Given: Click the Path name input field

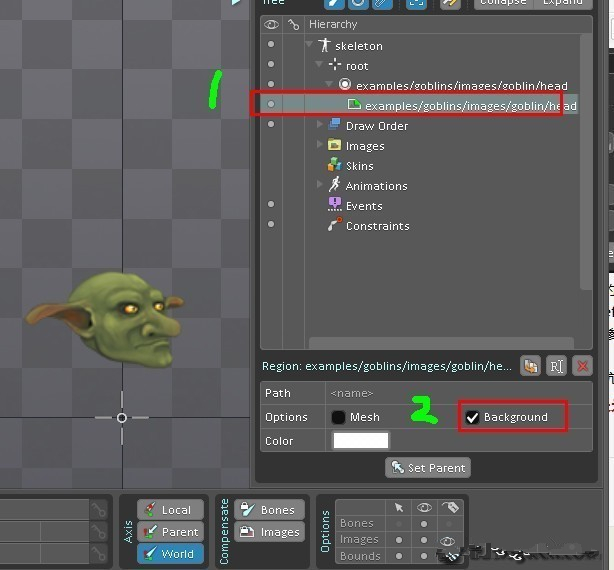Looking at the screenshot, I should 459,393.
